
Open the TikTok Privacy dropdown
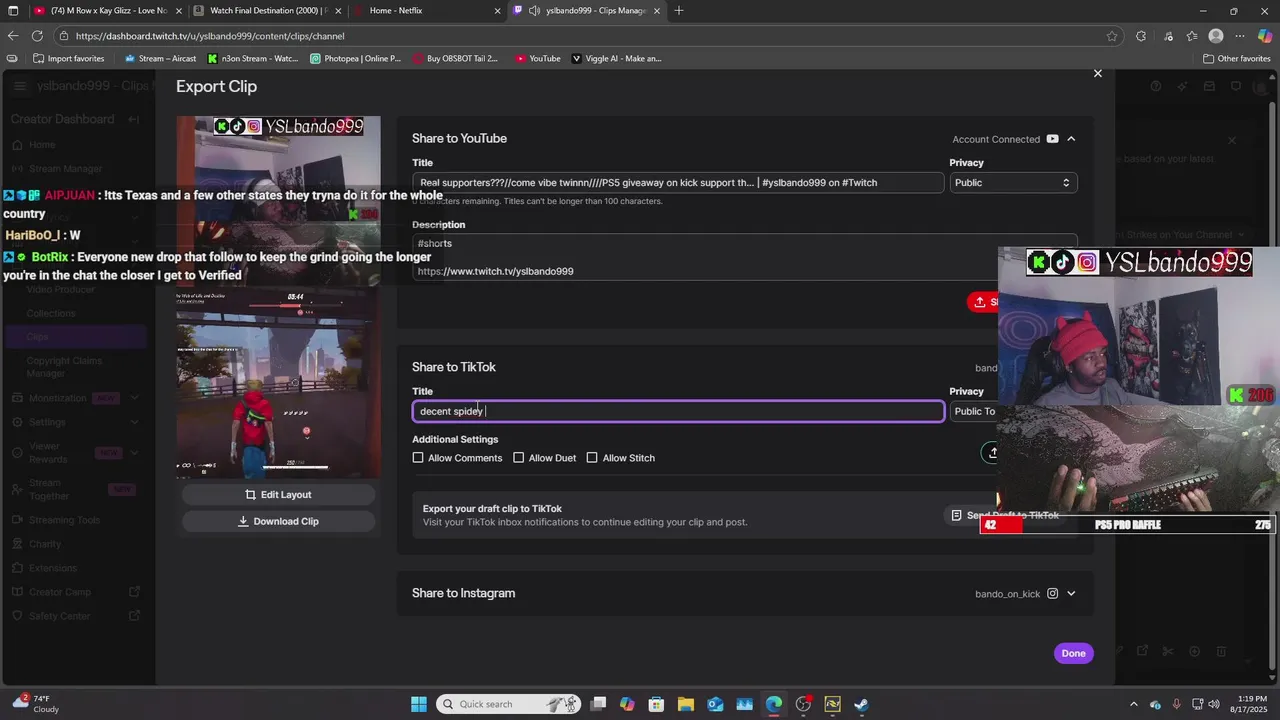point(974,411)
